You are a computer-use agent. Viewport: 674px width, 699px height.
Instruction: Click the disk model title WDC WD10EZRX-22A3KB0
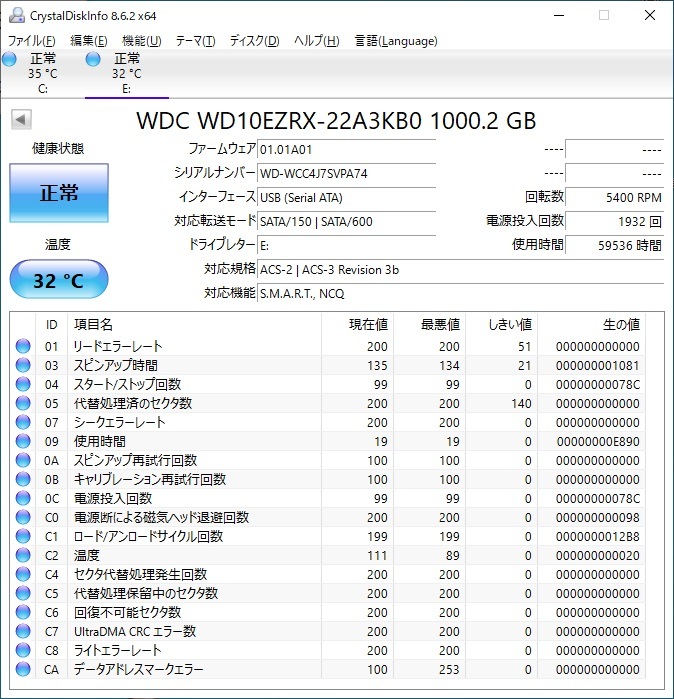(x=336, y=120)
